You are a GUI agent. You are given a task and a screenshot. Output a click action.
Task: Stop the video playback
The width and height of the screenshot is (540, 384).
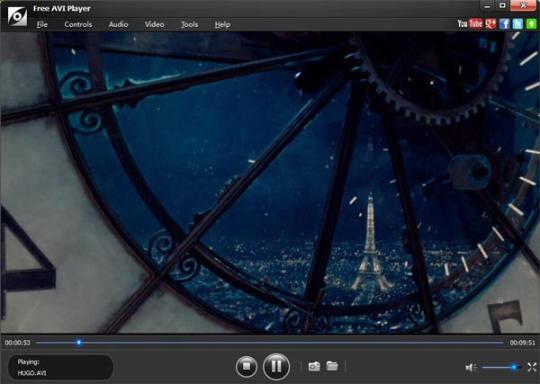click(x=246, y=366)
